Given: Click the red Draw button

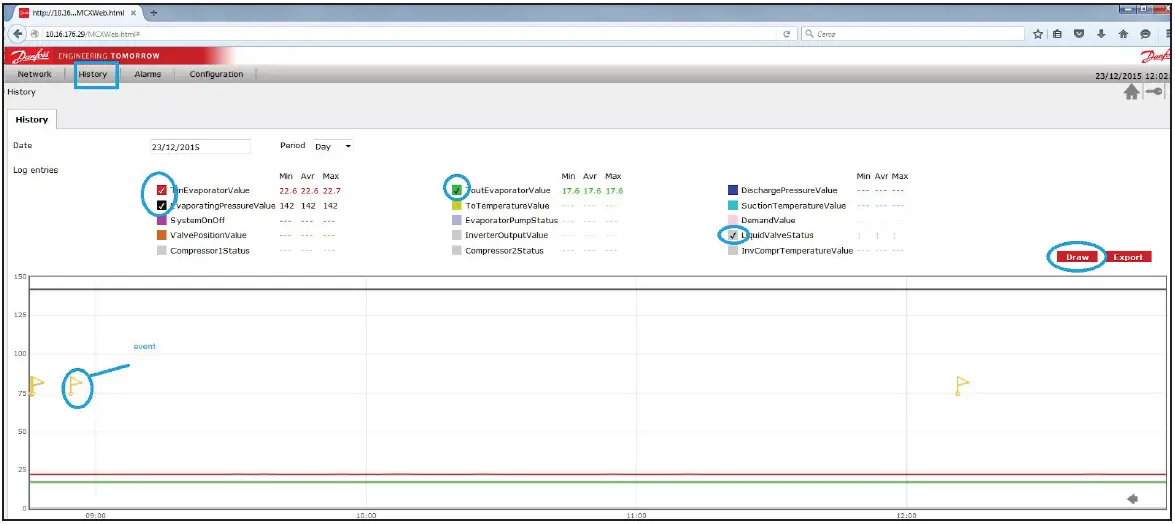Looking at the screenshot, I should [1078, 257].
